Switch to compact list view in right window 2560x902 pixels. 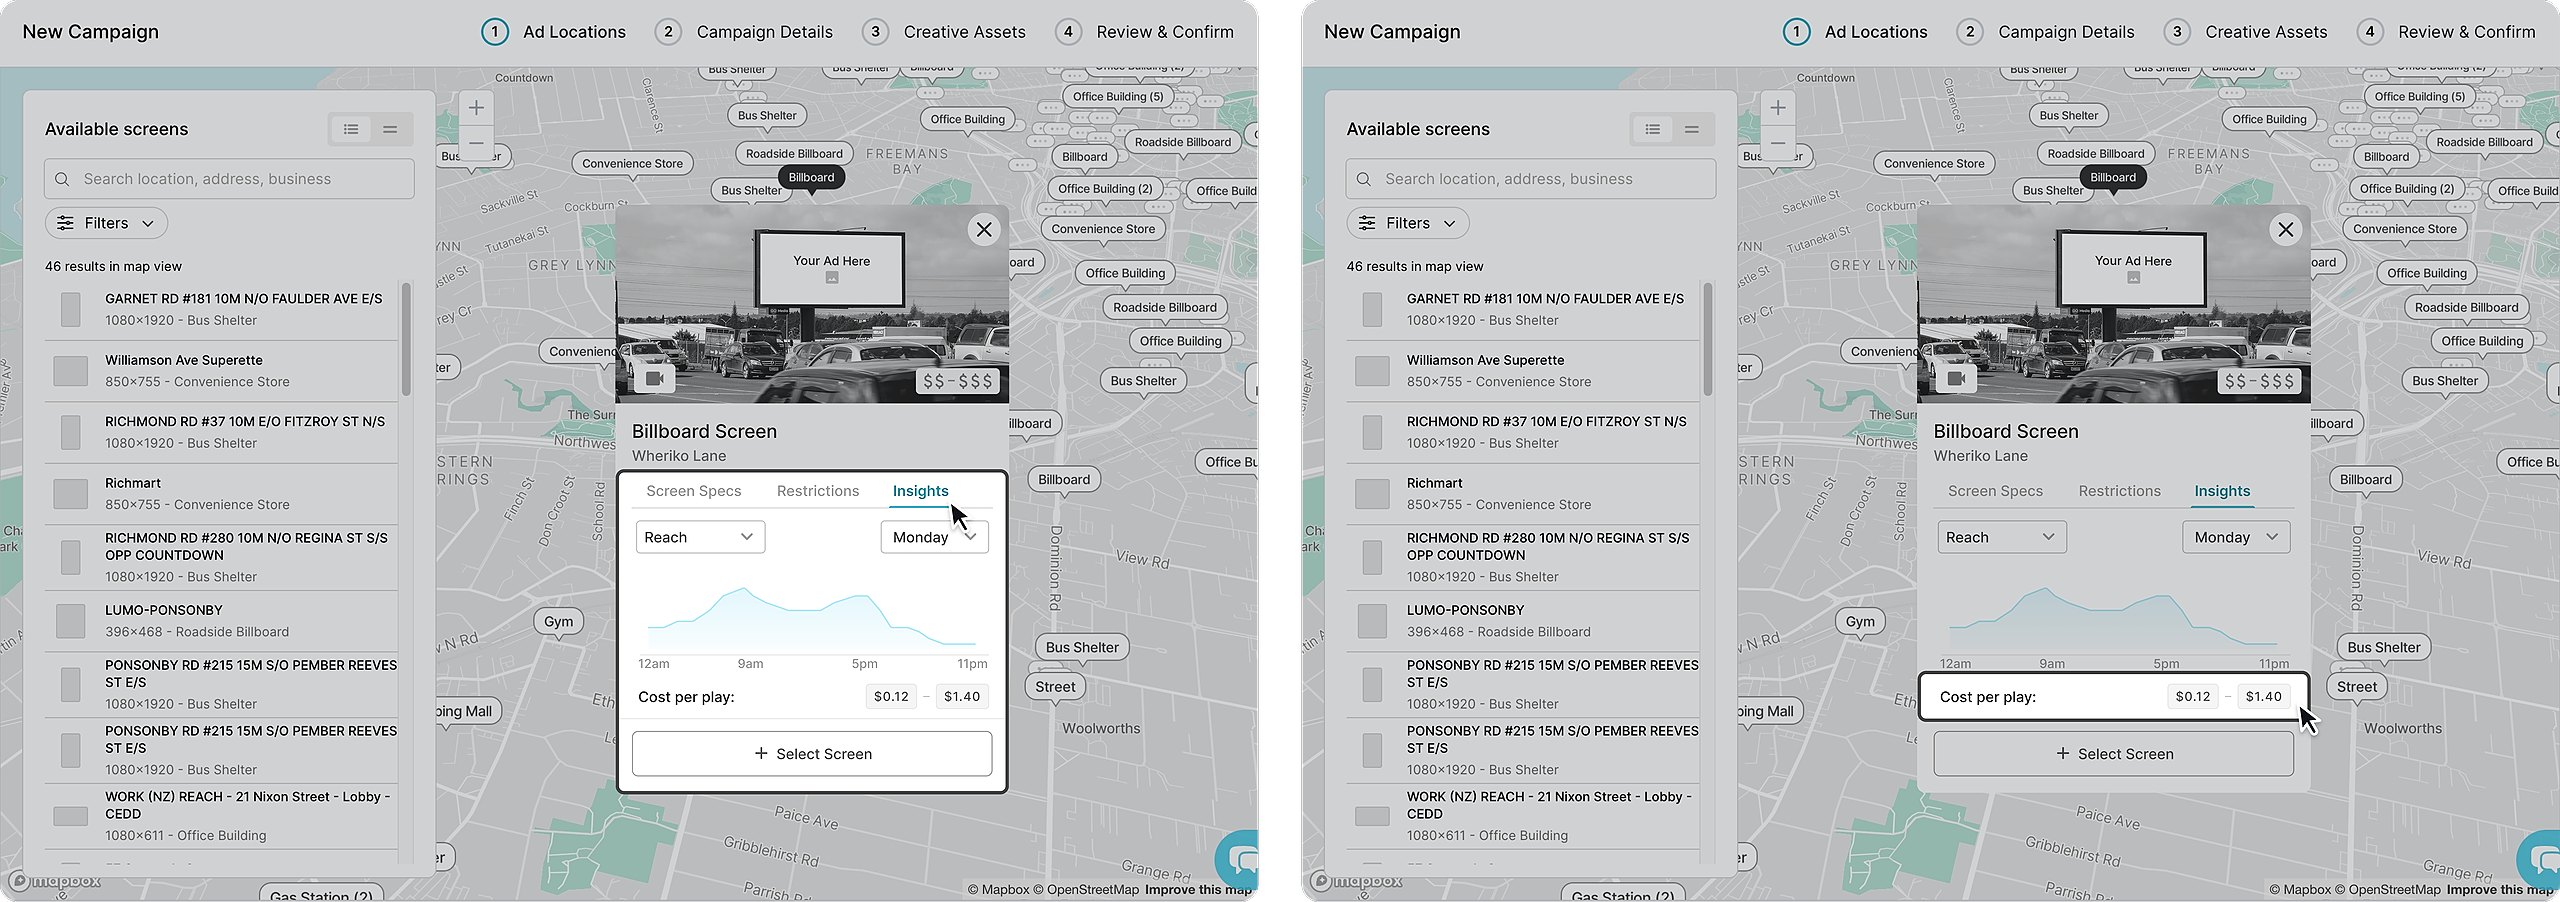[1692, 129]
